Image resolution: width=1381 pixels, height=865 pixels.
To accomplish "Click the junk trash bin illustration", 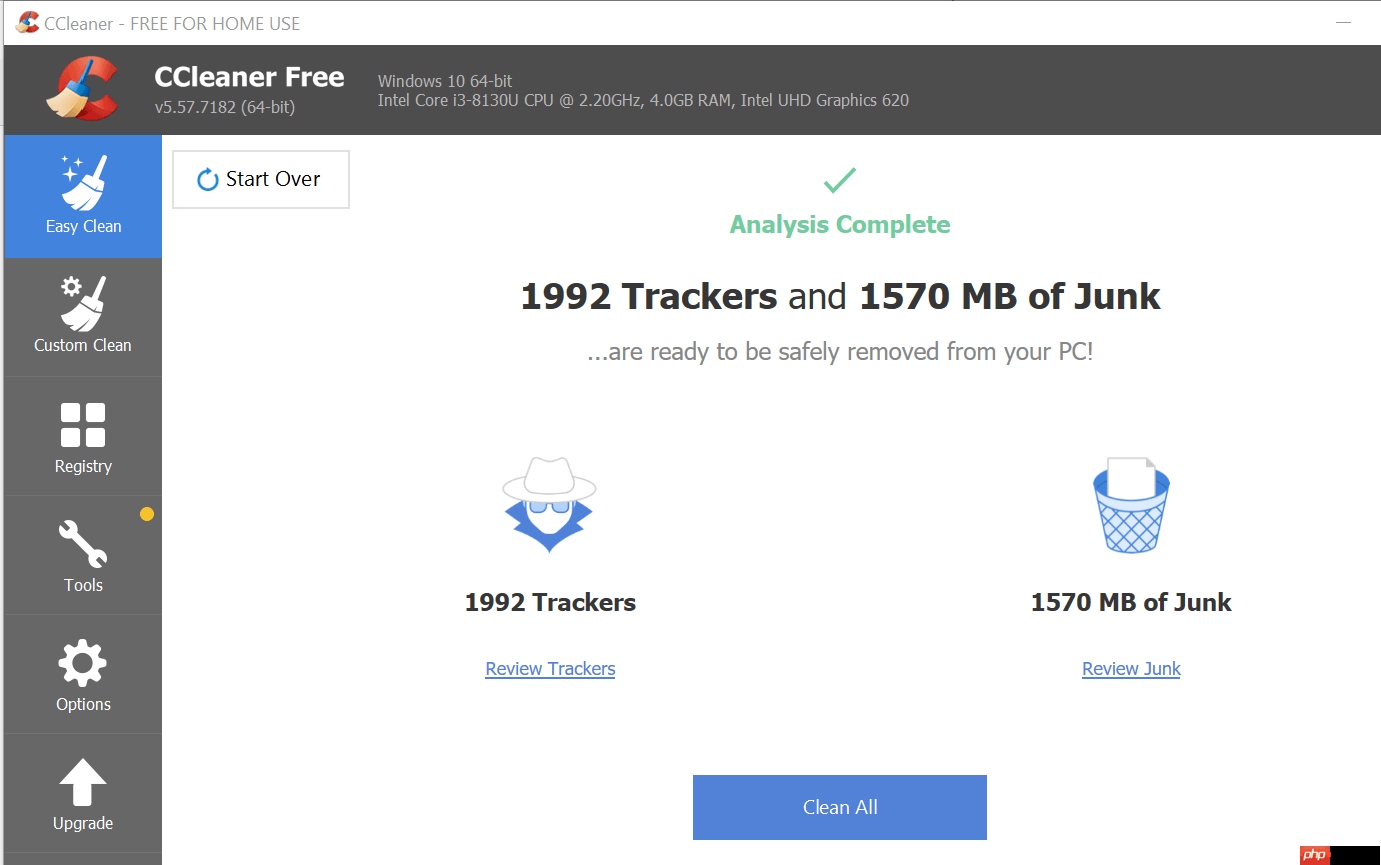I will coord(1131,505).
